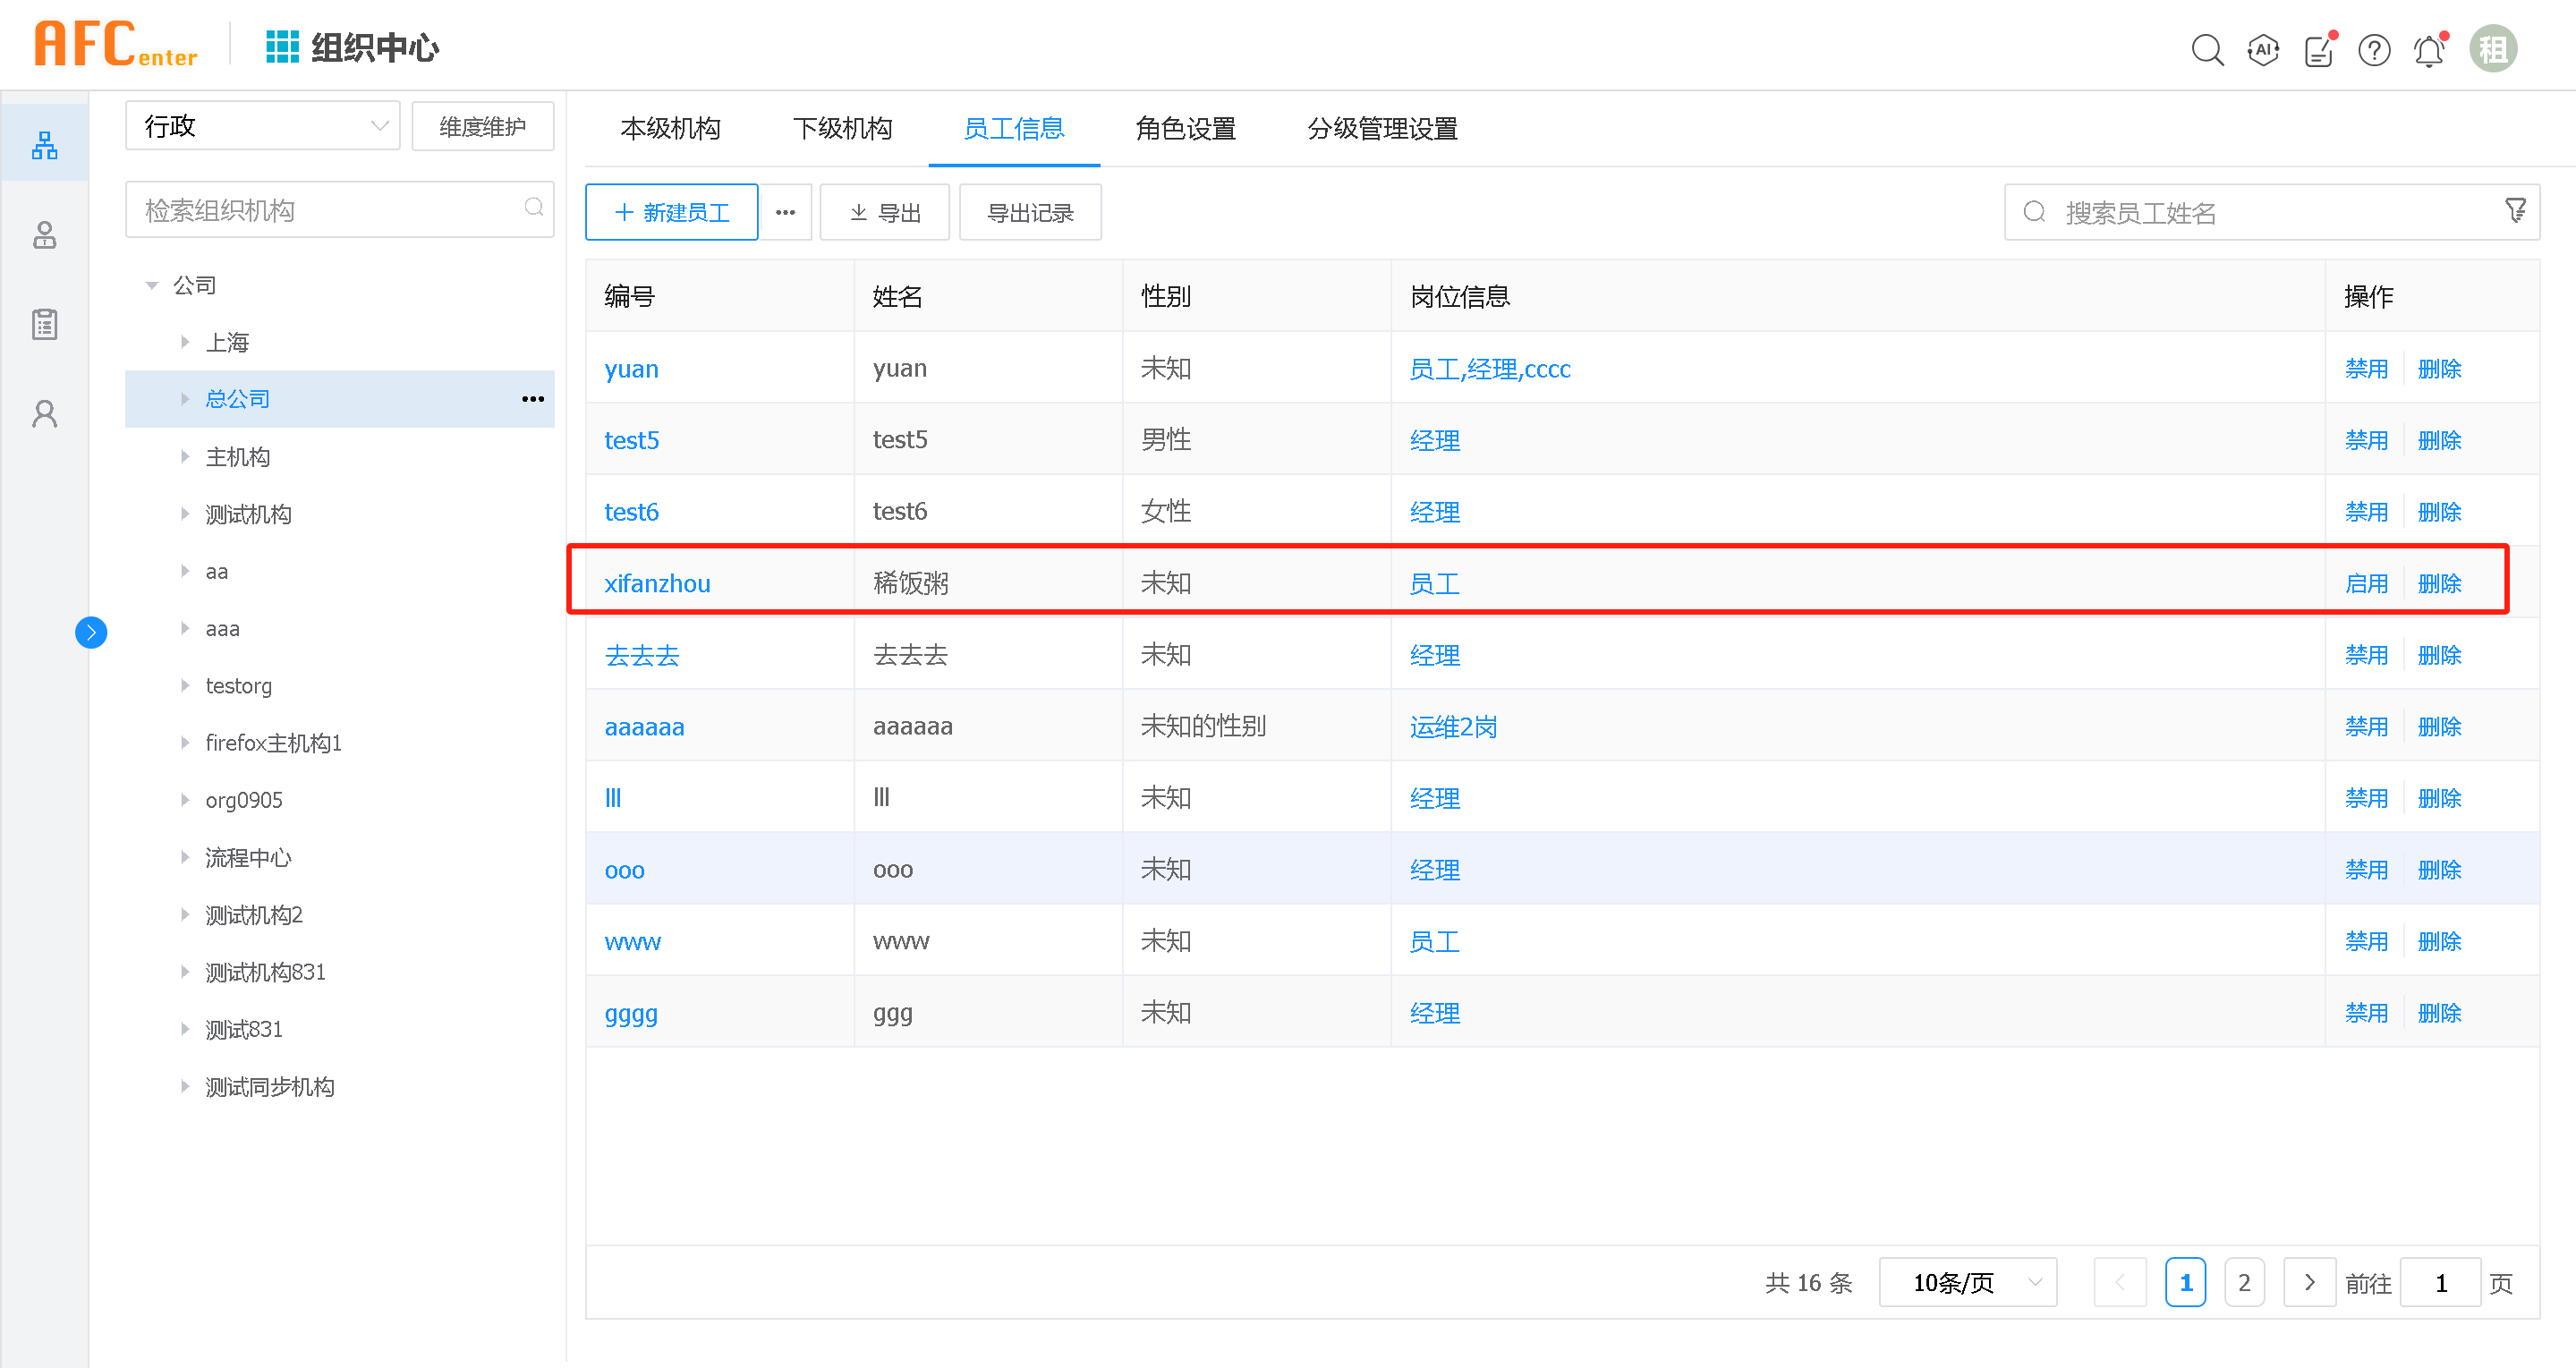The height and width of the screenshot is (1368, 2576).
Task: Click the help question mark icon
Action: point(2373,50)
